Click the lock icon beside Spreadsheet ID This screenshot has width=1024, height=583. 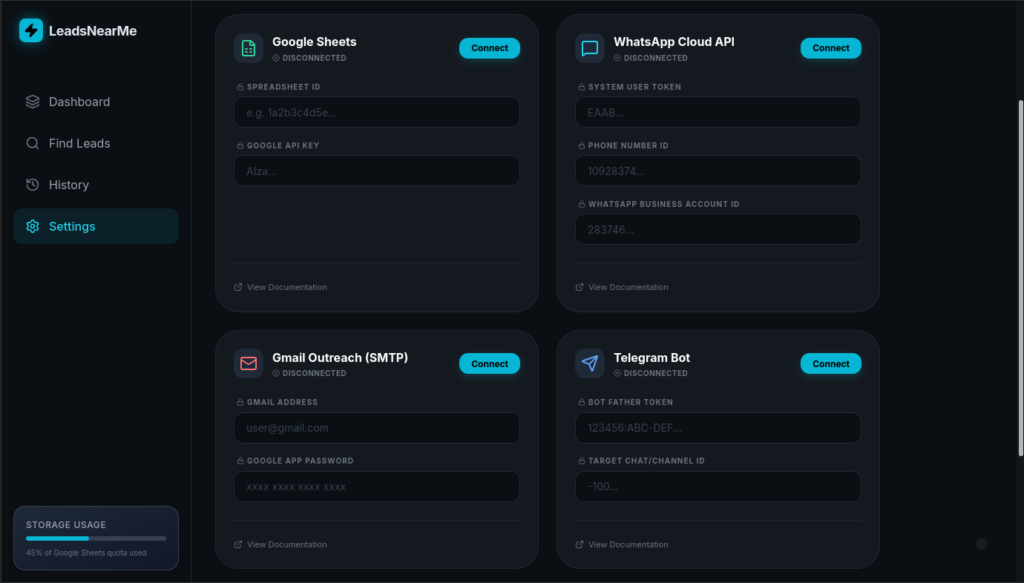(x=240, y=87)
